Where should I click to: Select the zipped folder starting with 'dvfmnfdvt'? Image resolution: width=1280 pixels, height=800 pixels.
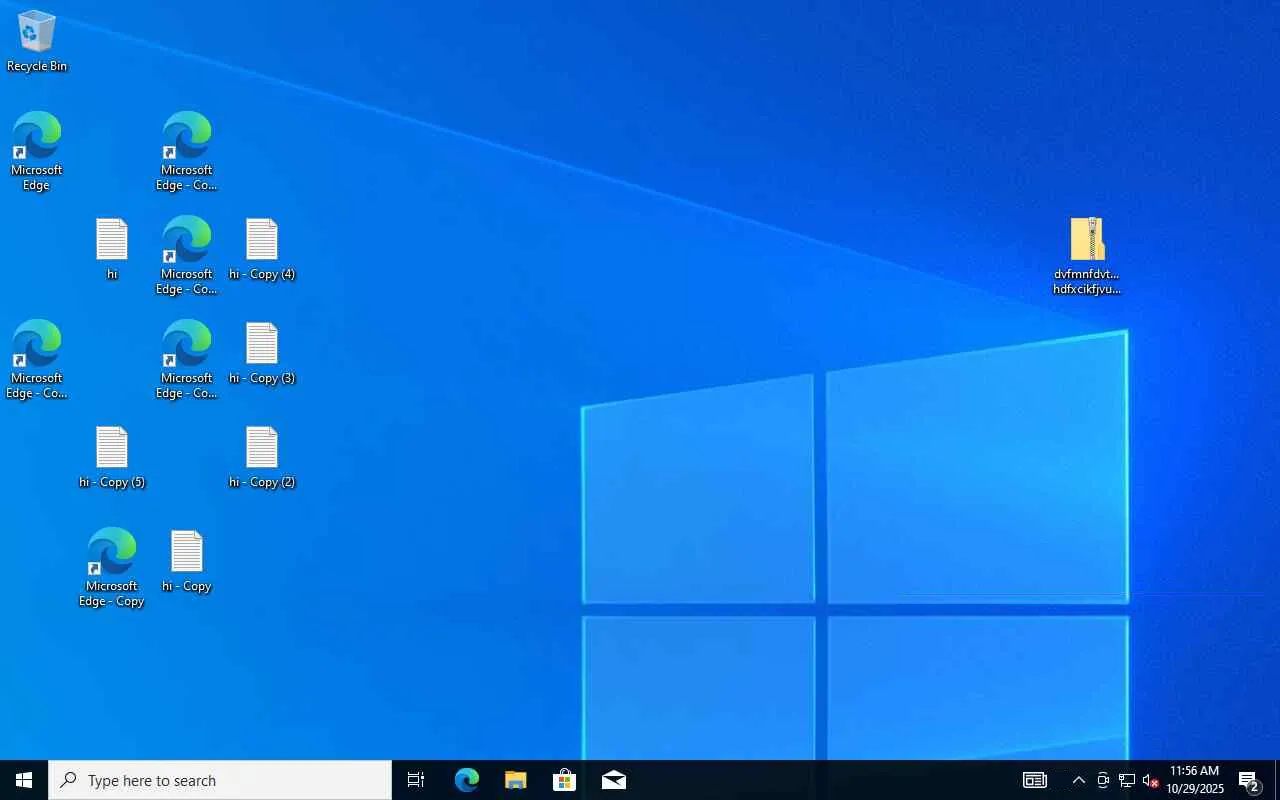[1087, 256]
